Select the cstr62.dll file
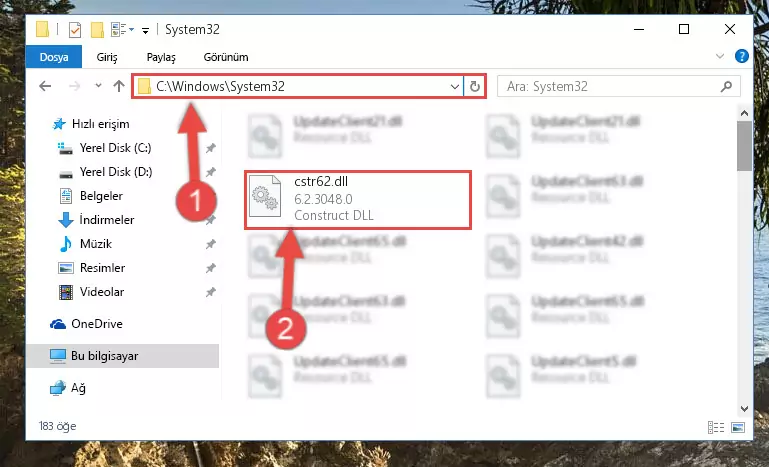Viewport: 769px width, 467px height. point(358,200)
